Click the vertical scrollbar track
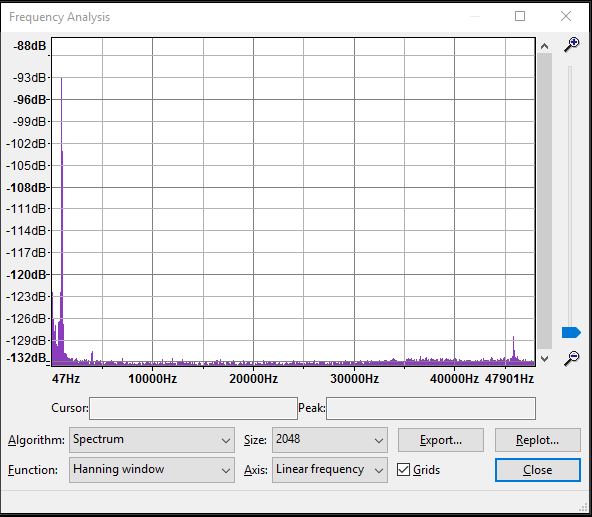The height and width of the screenshot is (517, 592). pos(544,201)
